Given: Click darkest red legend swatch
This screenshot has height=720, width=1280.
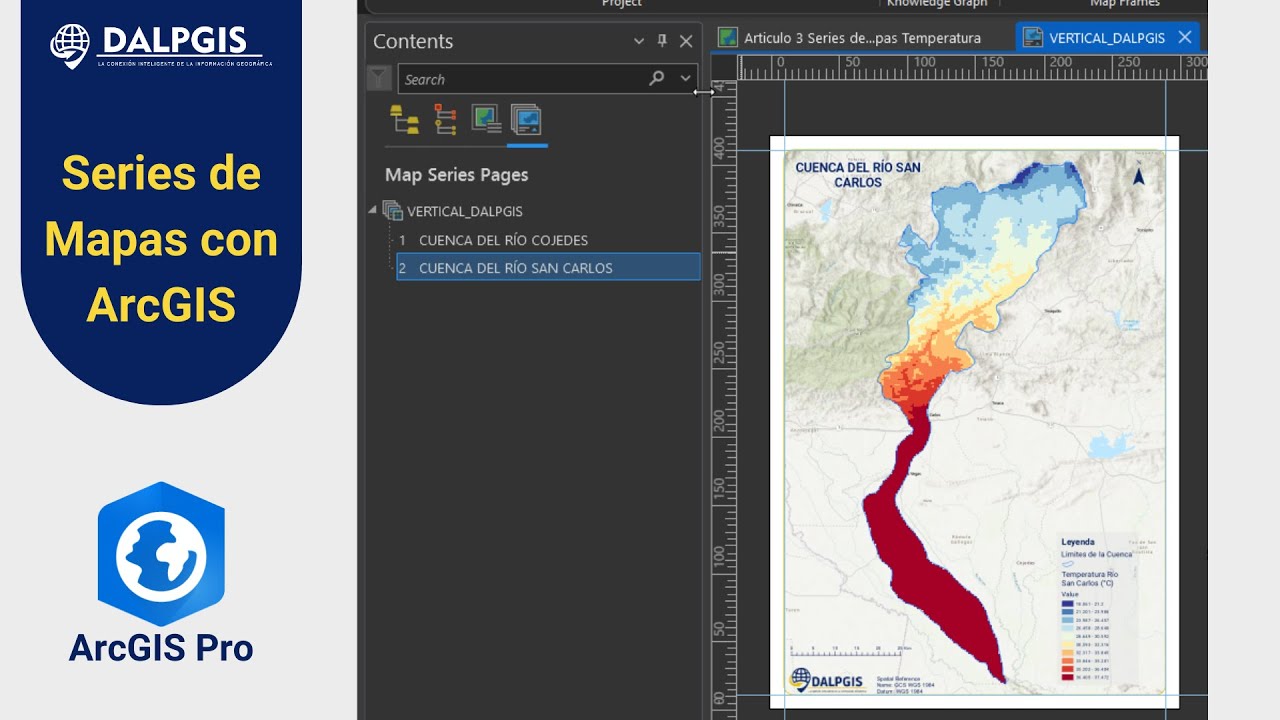Looking at the screenshot, I should pos(1069,677).
